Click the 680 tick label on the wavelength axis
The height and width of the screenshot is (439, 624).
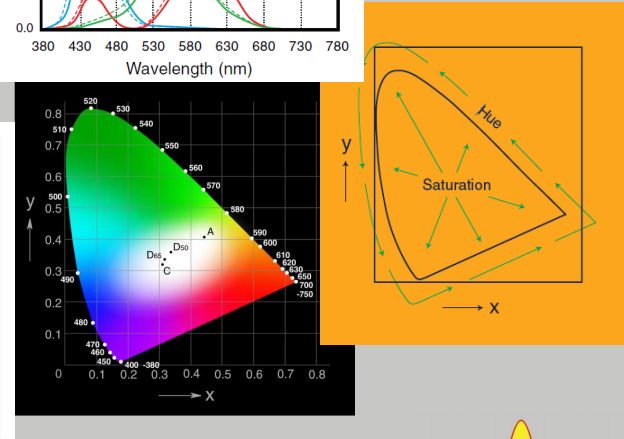click(263, 47)
